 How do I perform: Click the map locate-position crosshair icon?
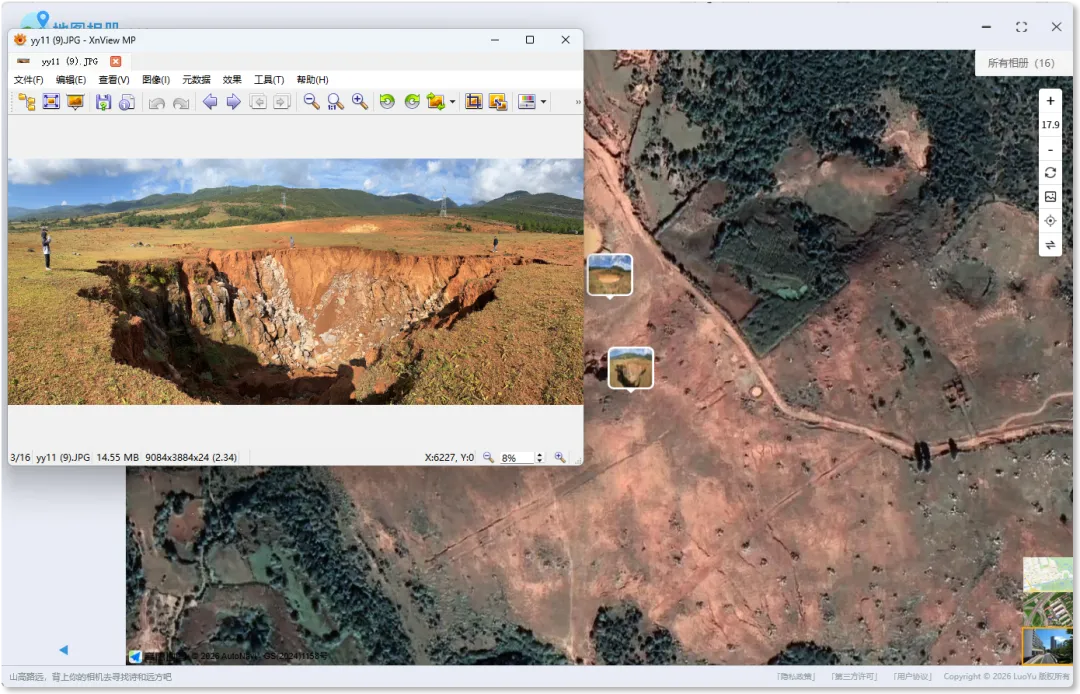coord(1050,221)
